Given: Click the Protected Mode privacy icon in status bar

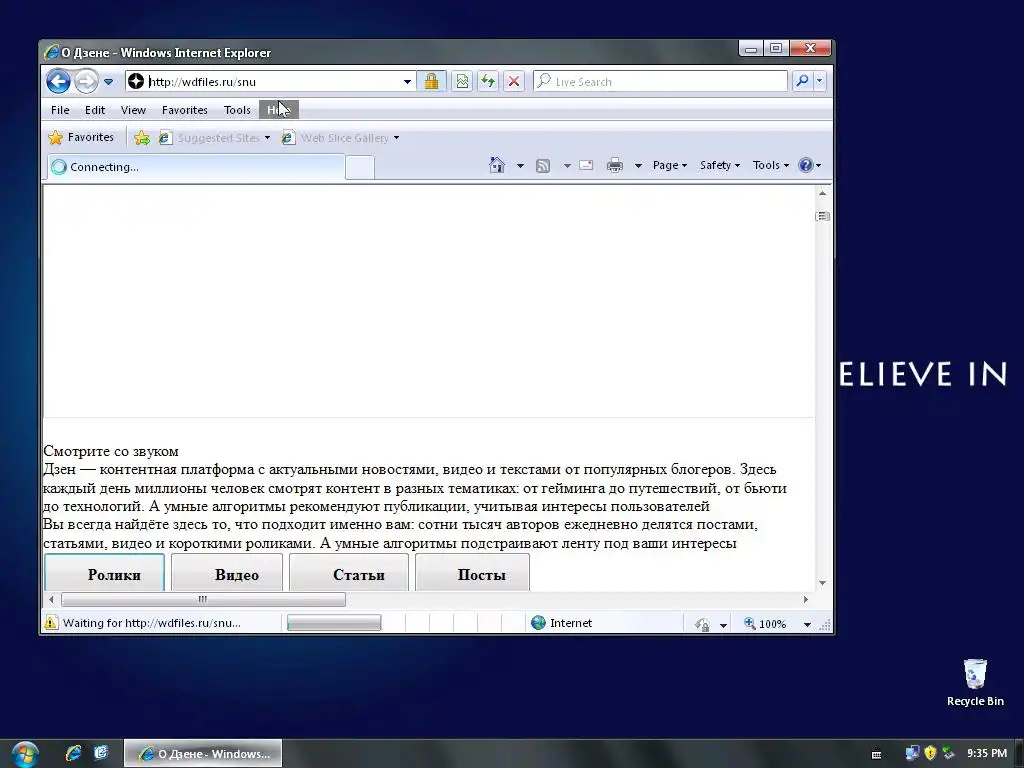Looking at the screenshot, I should point(702,624).
